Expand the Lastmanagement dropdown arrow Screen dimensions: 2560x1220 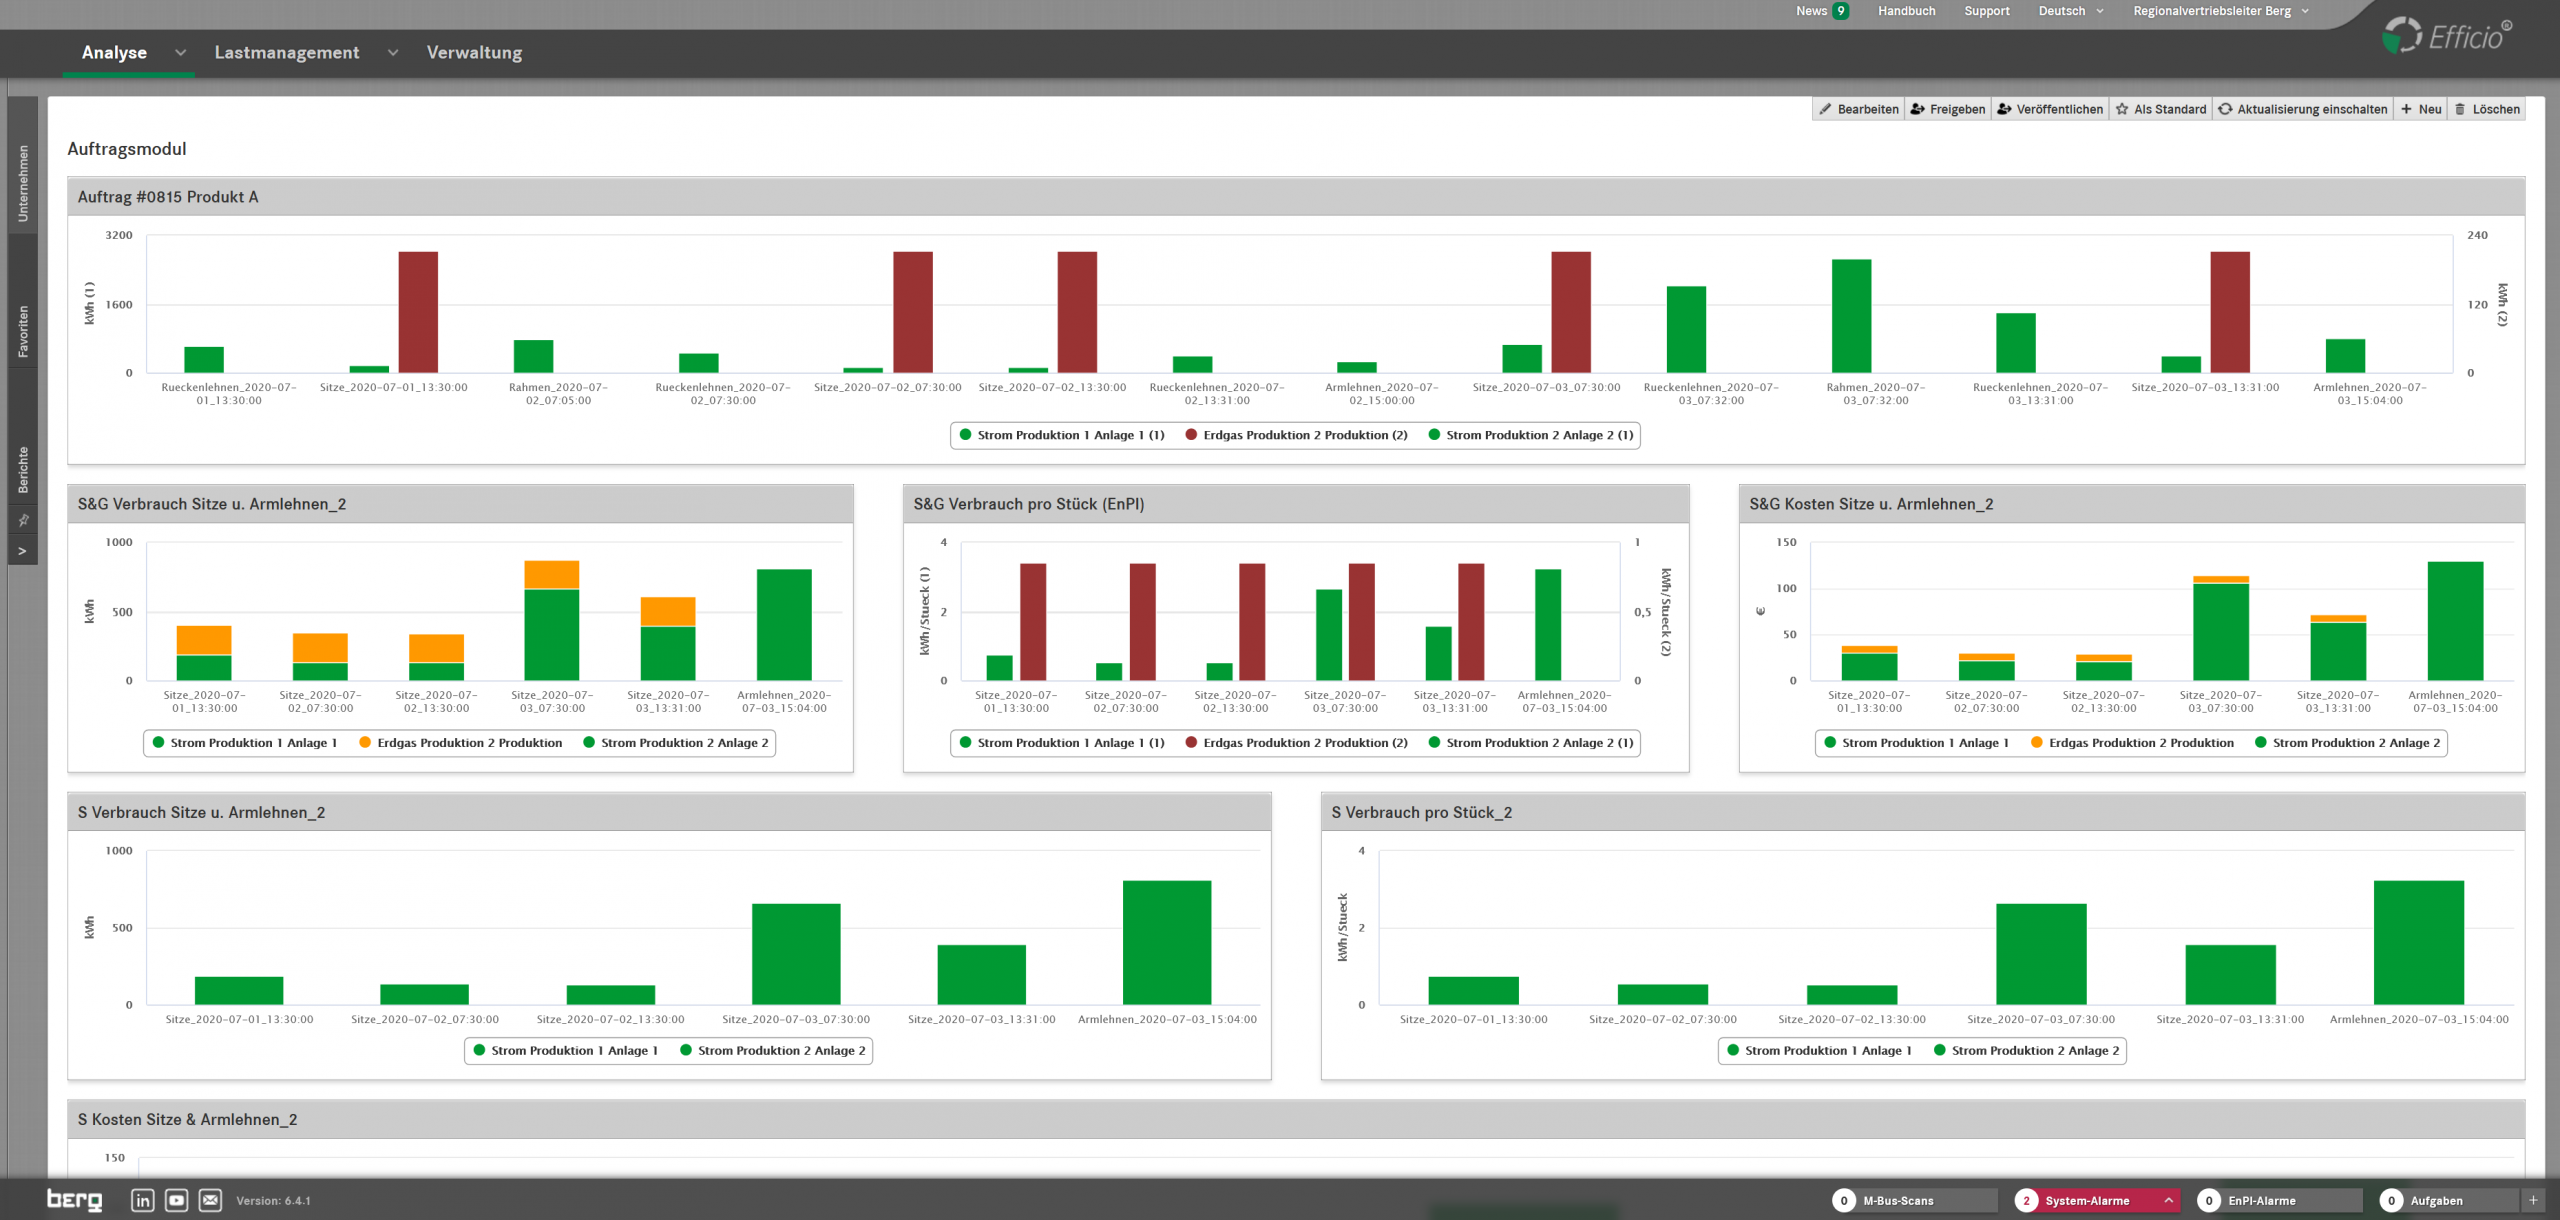[x=393, y=53]
